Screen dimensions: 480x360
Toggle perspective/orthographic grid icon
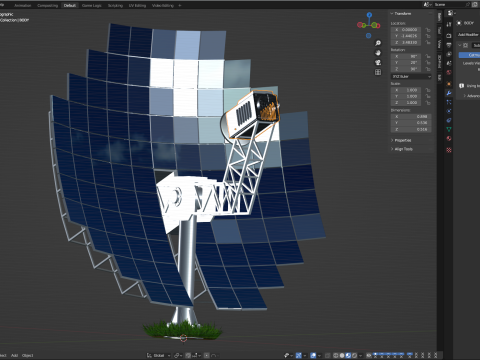coord(378,72)
